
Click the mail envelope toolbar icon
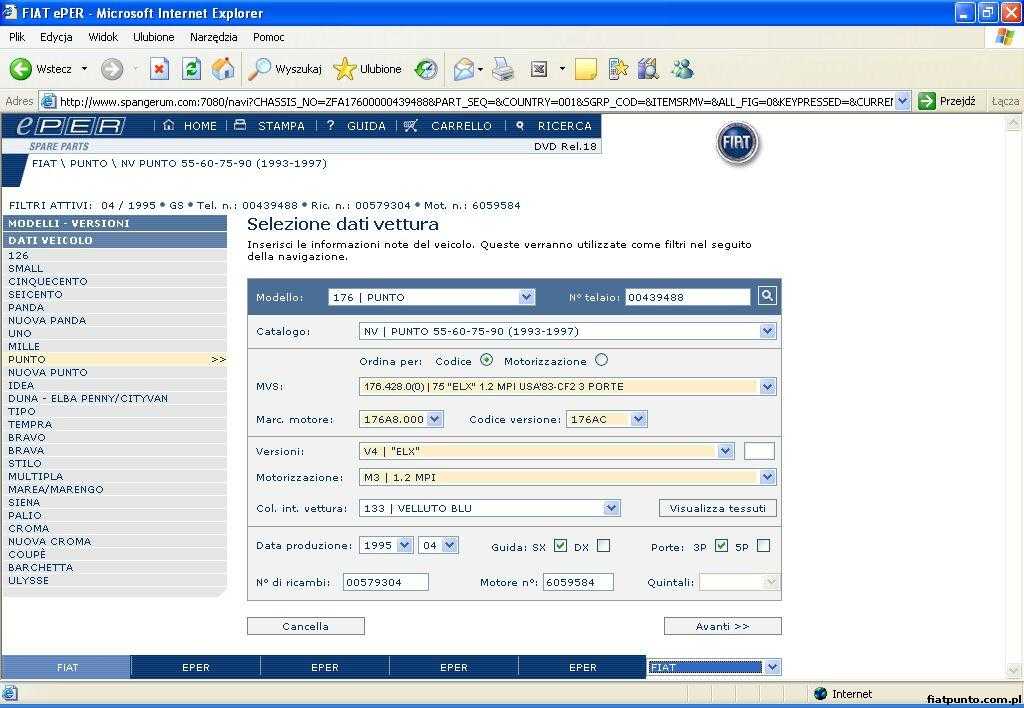coord(463,69)
